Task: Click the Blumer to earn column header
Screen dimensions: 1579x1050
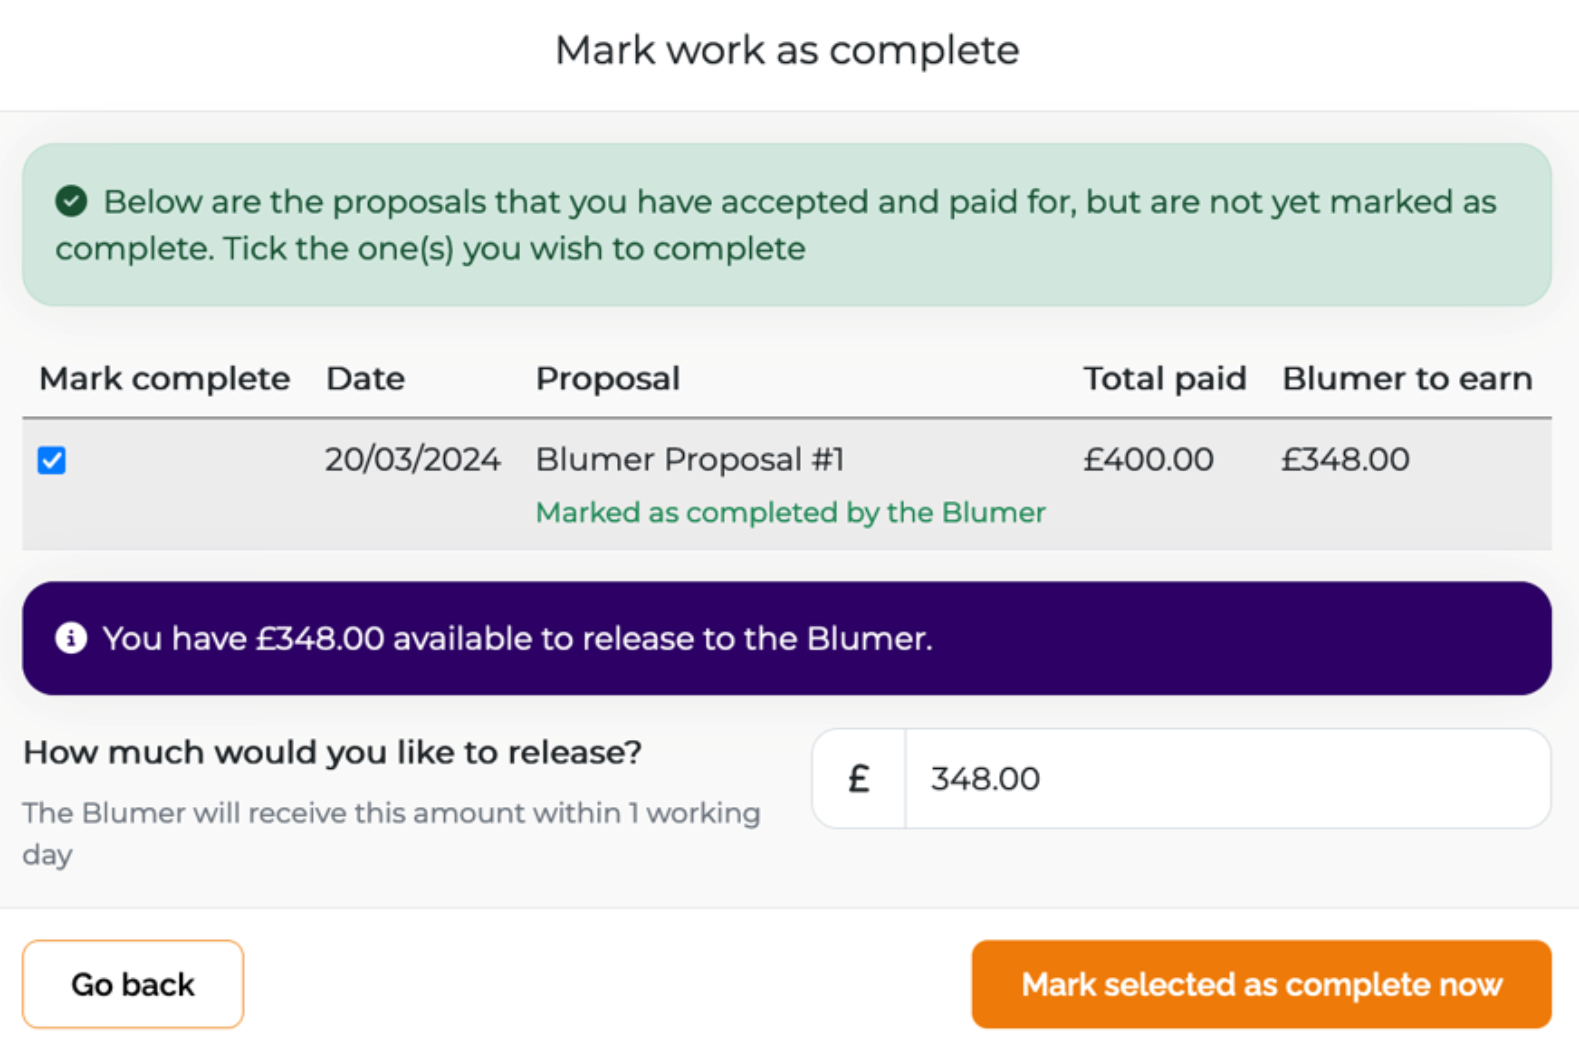Action: click(1406, 379)
